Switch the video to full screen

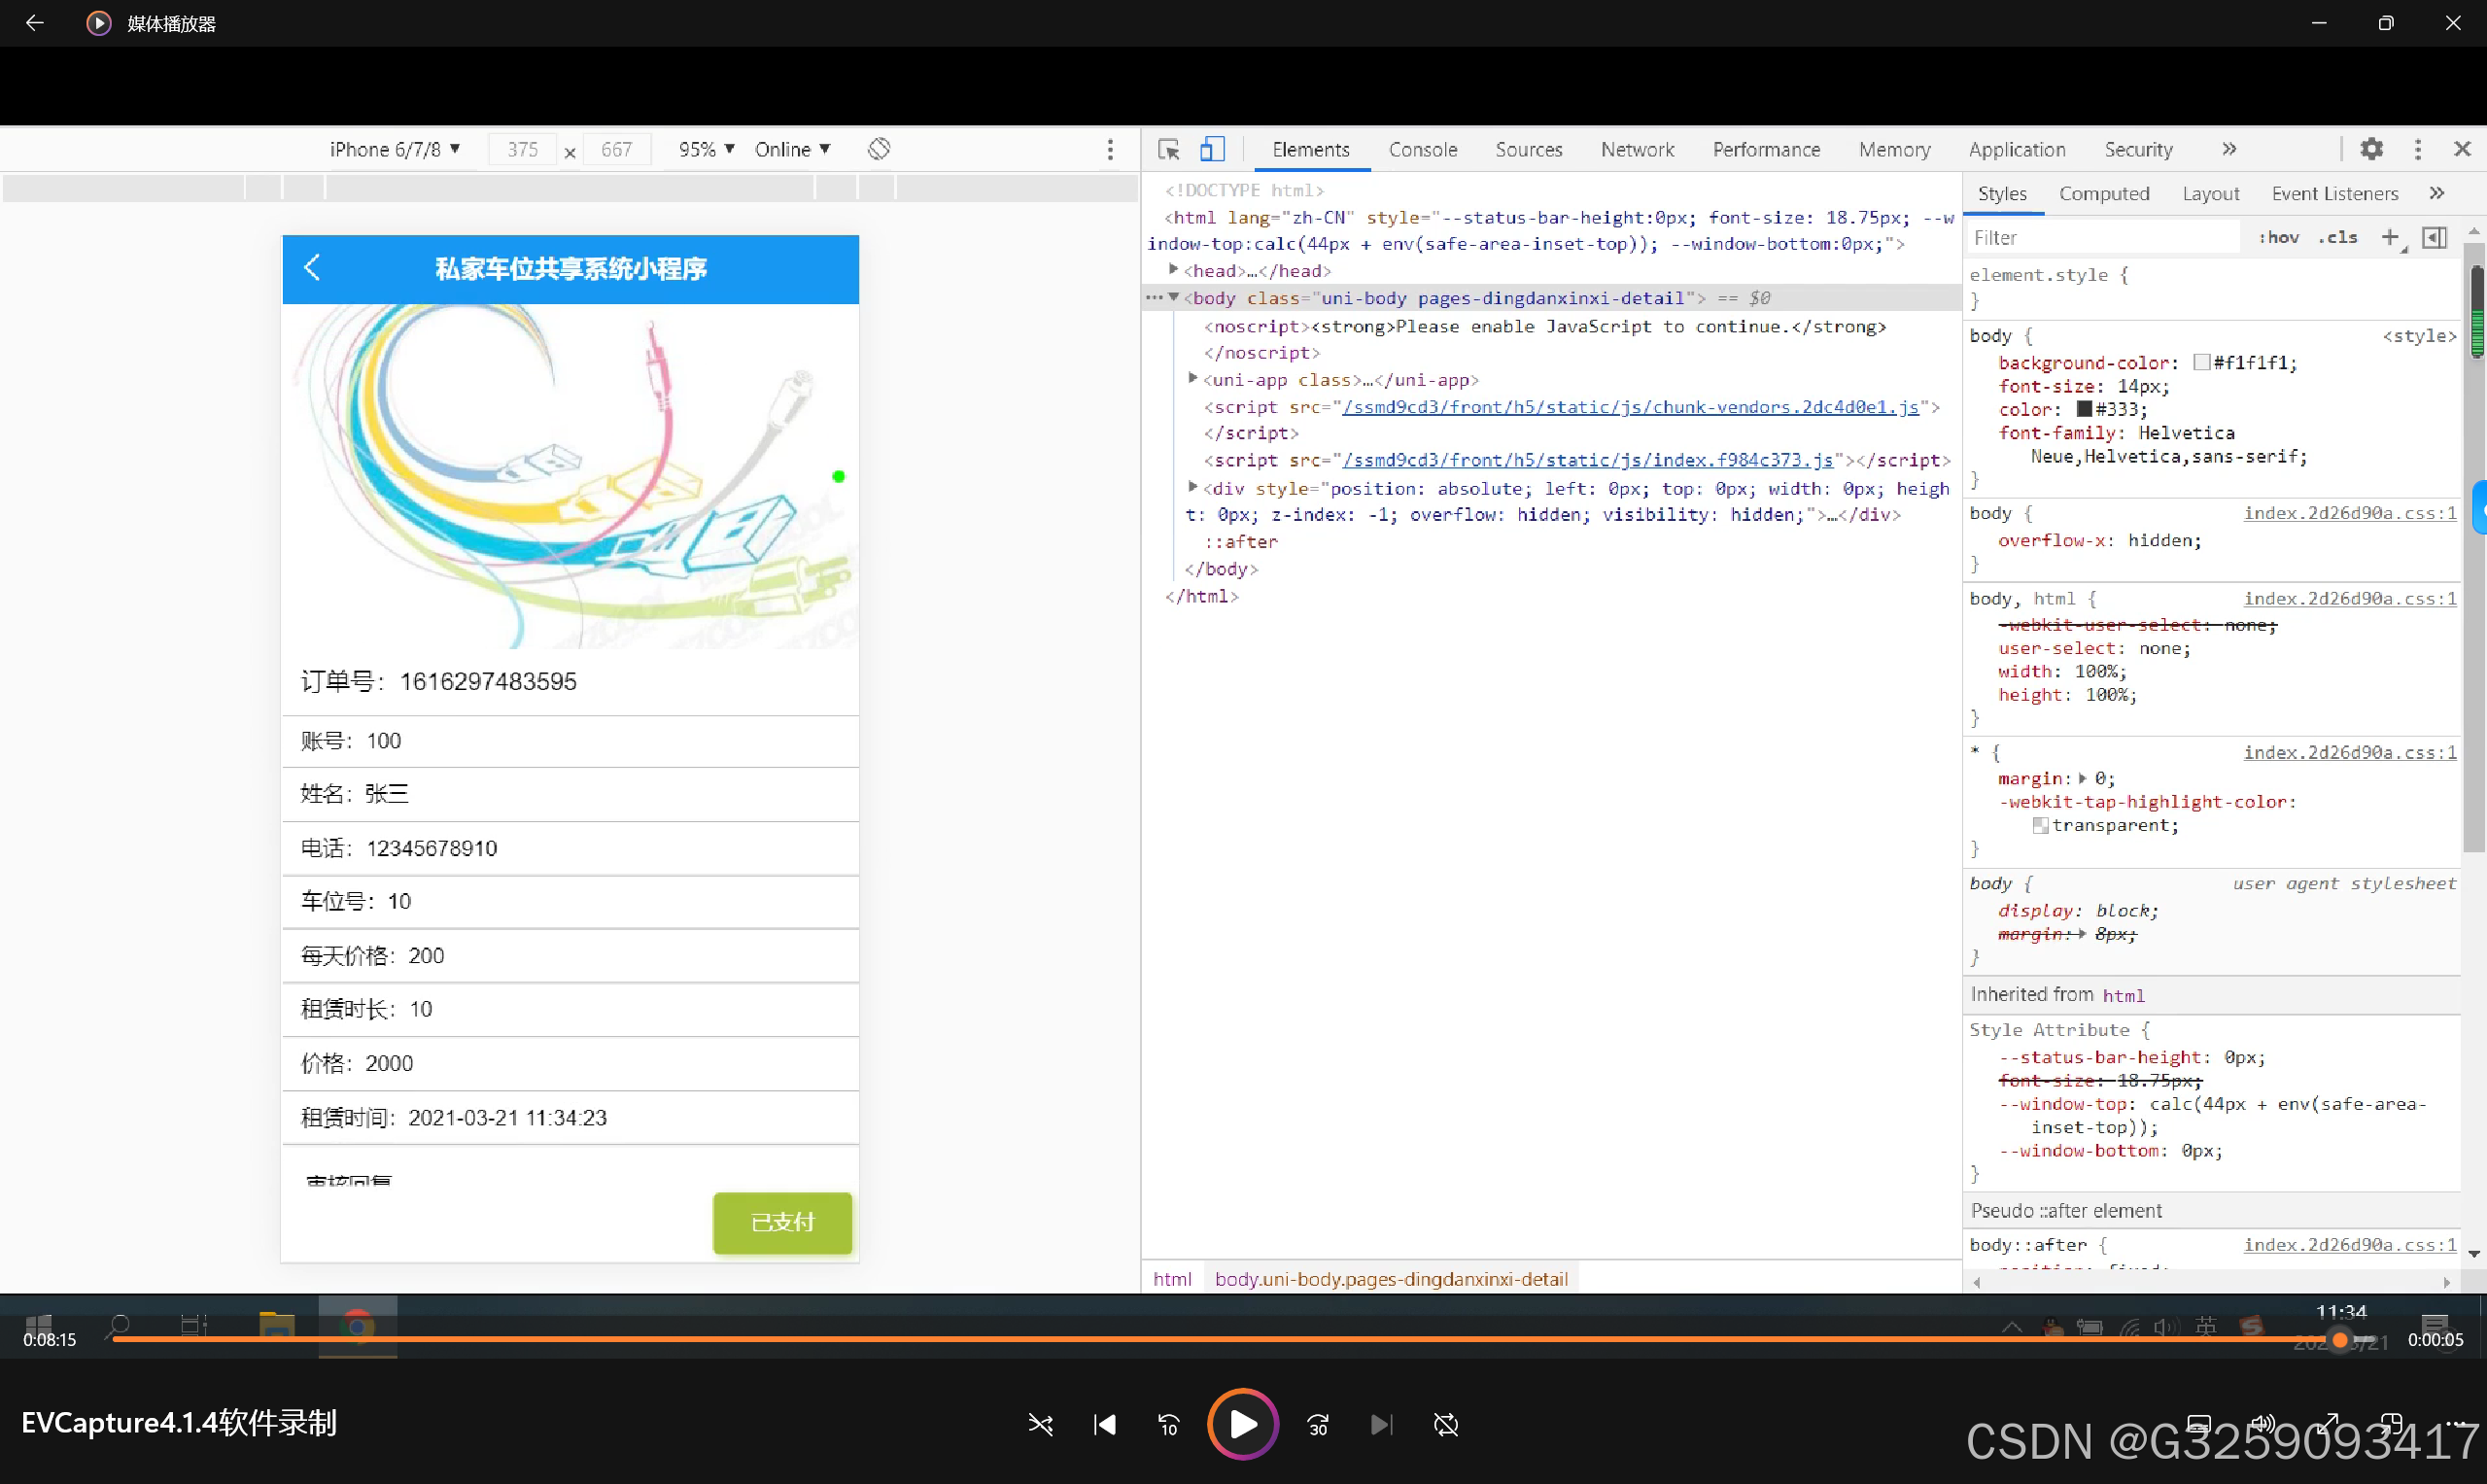[2328, 1424]
